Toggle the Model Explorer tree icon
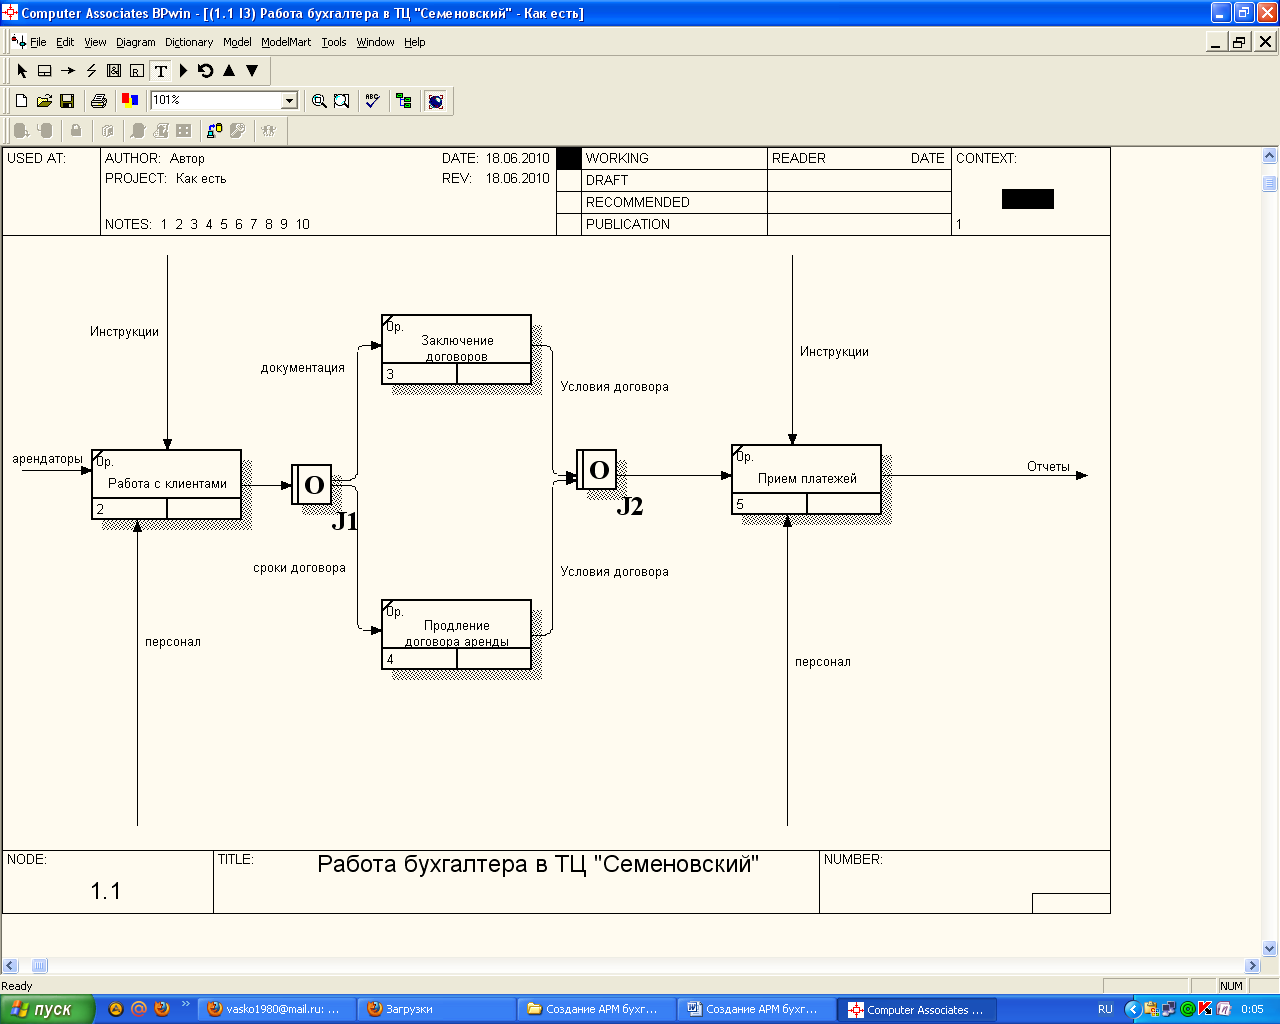 404,101
